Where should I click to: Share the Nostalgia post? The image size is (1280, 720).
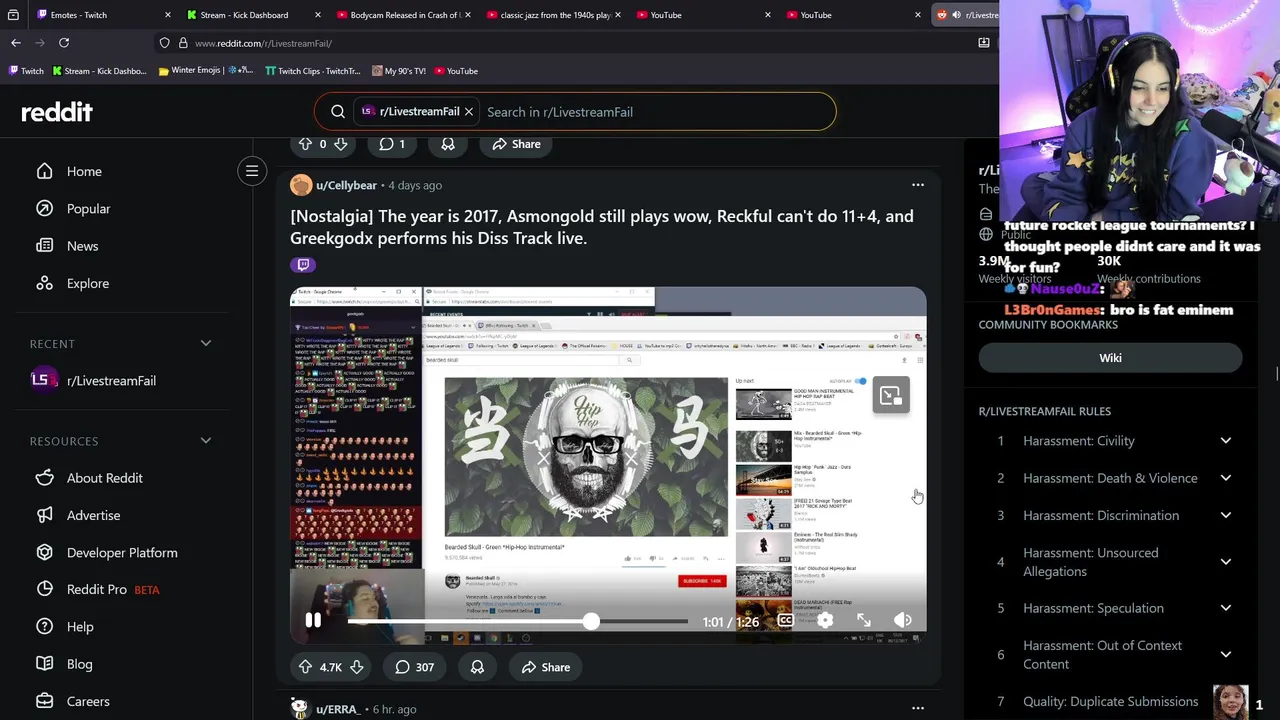coord(545,667)
